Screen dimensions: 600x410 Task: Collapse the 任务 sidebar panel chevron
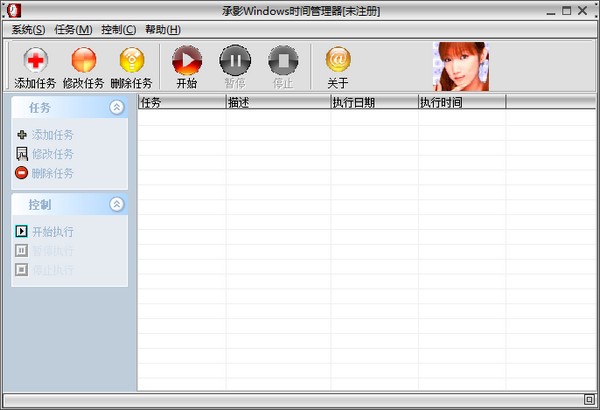pos(117,107)
